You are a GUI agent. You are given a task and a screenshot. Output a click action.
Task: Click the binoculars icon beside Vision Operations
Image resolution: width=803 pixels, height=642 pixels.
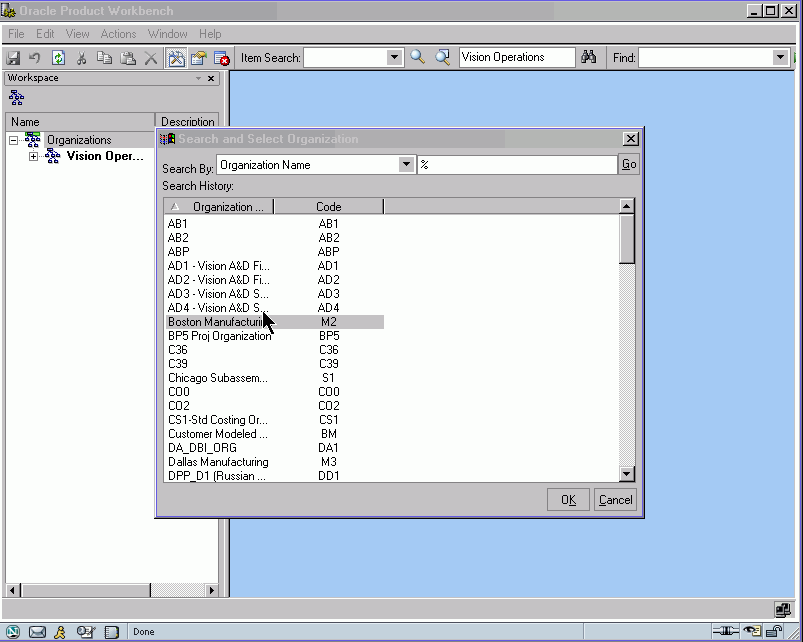(x=589, y=57)
